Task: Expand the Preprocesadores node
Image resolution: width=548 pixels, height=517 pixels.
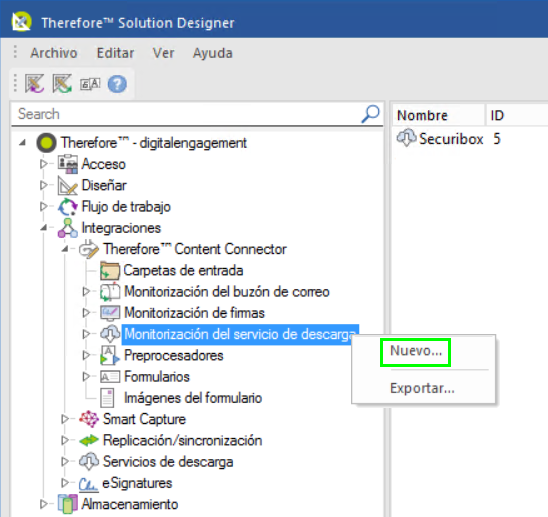Action: coord(86,355)
